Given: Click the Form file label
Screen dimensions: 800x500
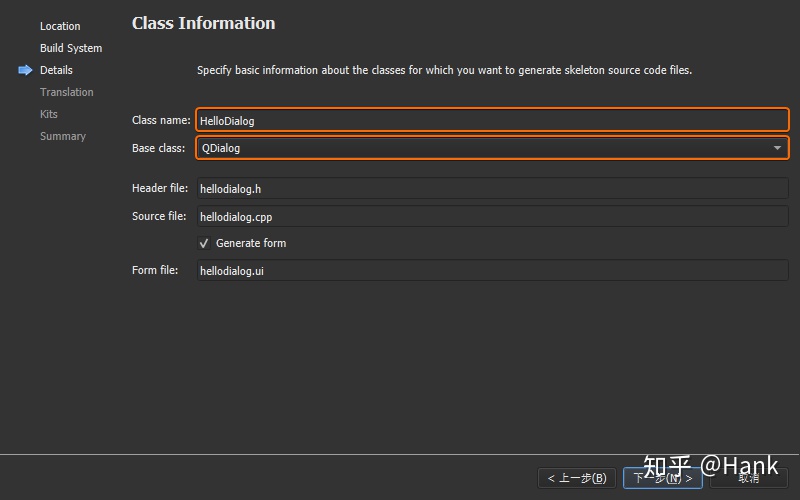Looking at the screenshot, I should 155,270.
